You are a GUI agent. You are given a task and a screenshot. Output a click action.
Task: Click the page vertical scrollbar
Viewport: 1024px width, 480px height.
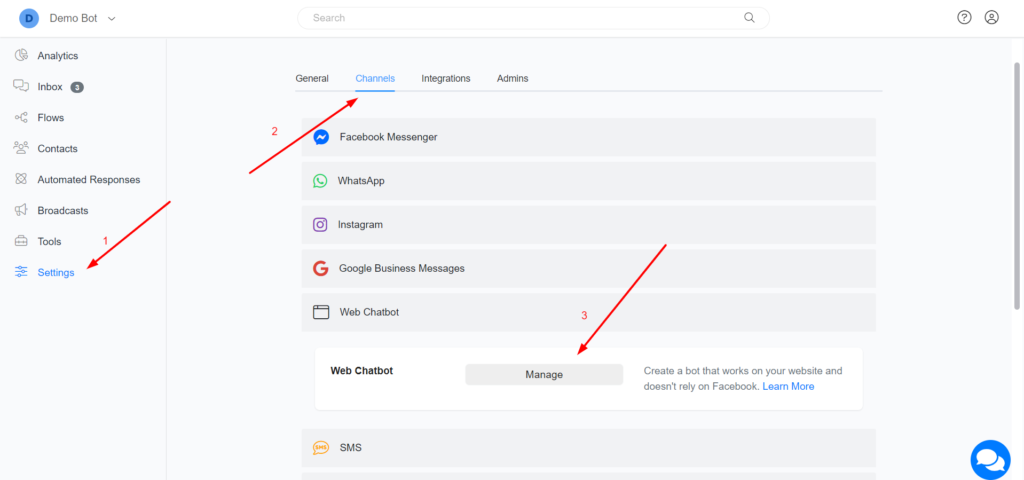coord(1016,185)
